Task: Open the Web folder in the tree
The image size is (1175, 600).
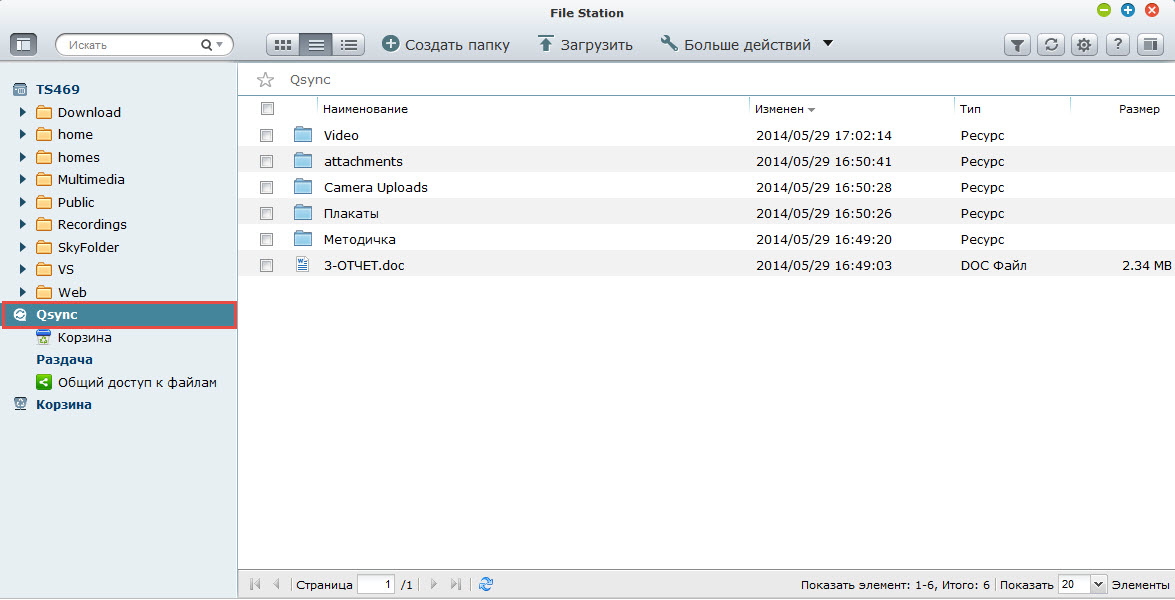Action: 72,292
